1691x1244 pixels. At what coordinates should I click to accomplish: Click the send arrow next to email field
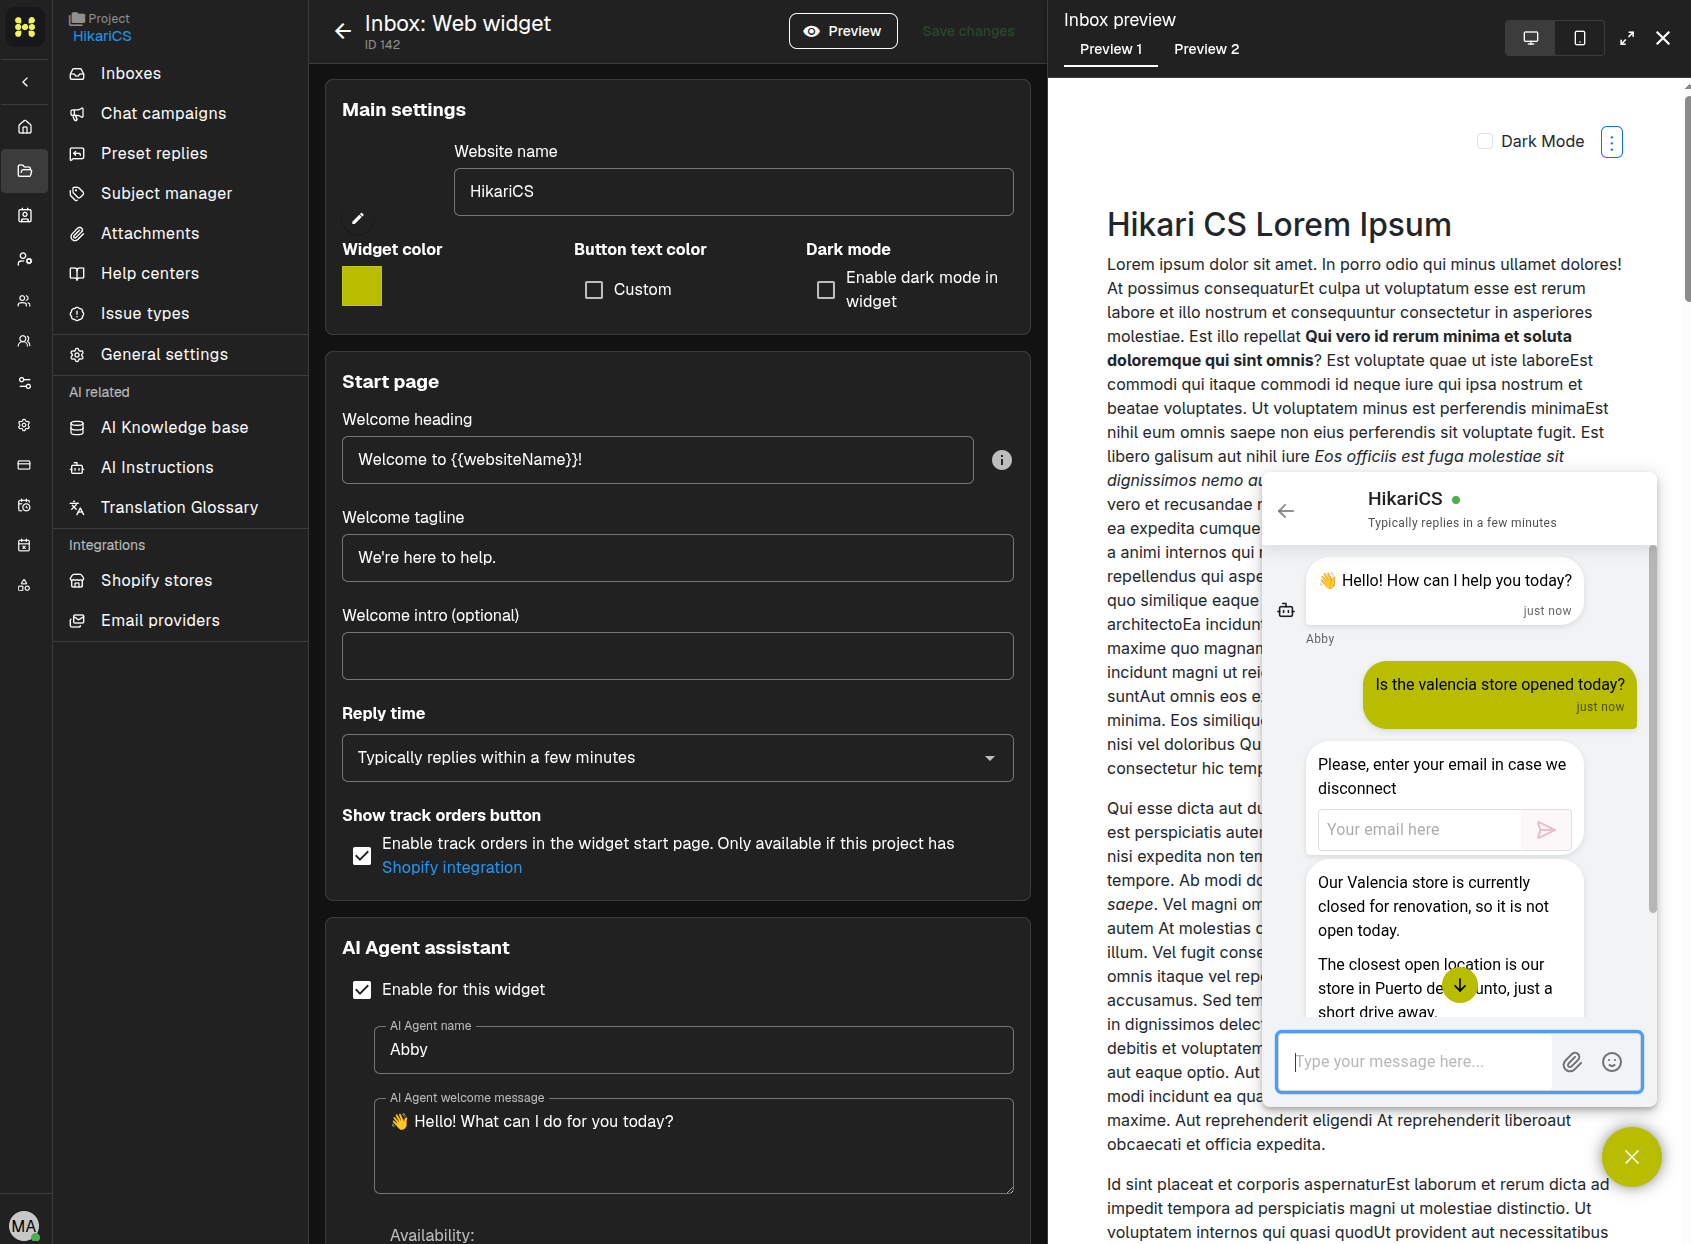[x=1546, y=830]
